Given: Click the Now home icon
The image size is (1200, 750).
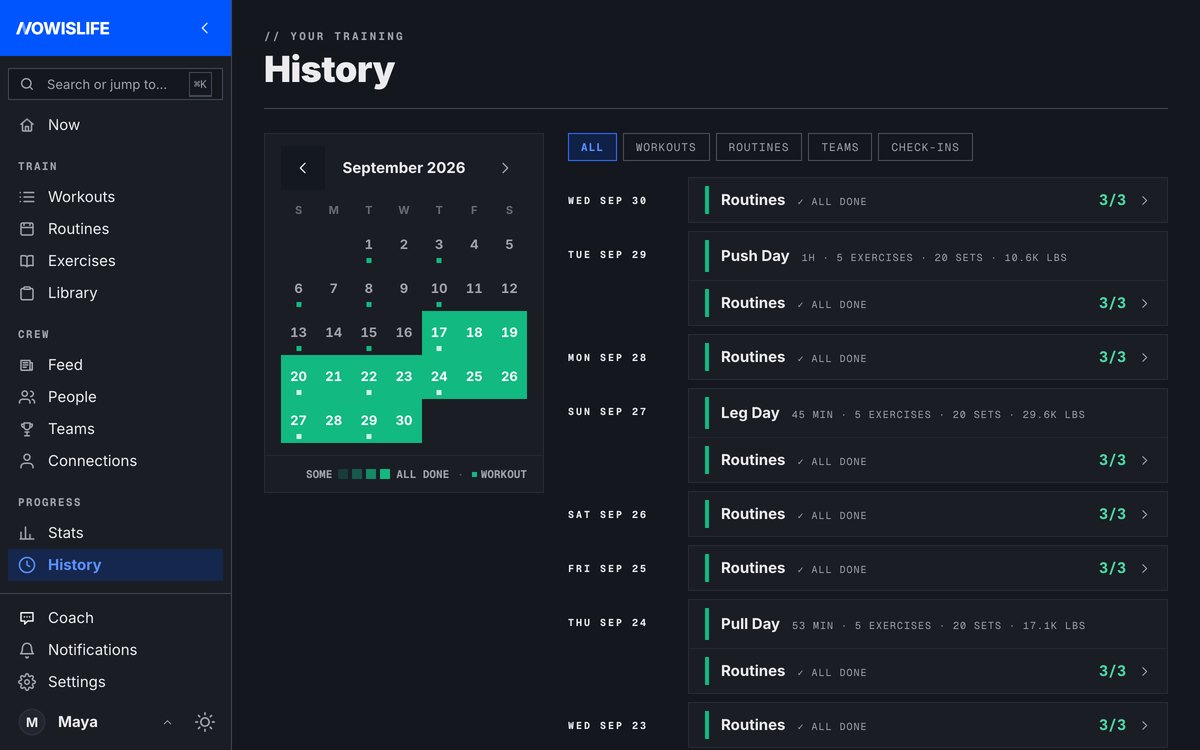Looking at the screenshot, I should click(x=27, y=125).
